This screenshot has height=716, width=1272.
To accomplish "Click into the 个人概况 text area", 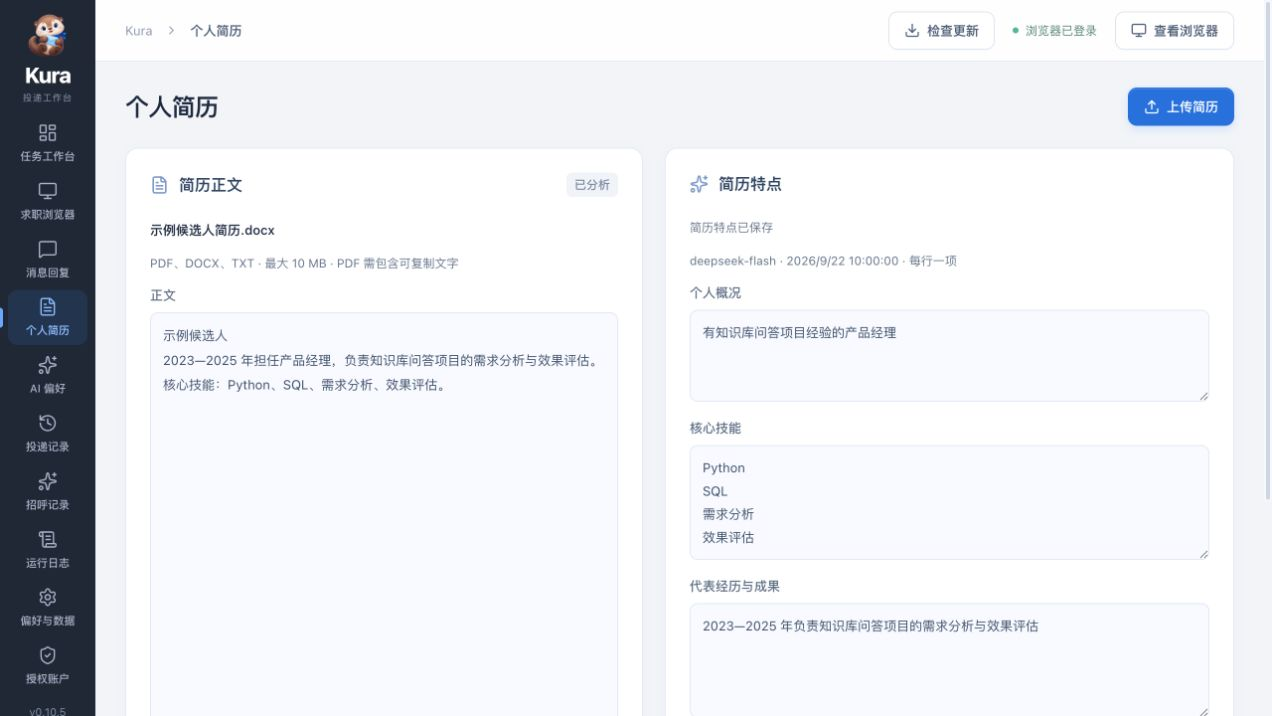I will click(x=949, y=356).
